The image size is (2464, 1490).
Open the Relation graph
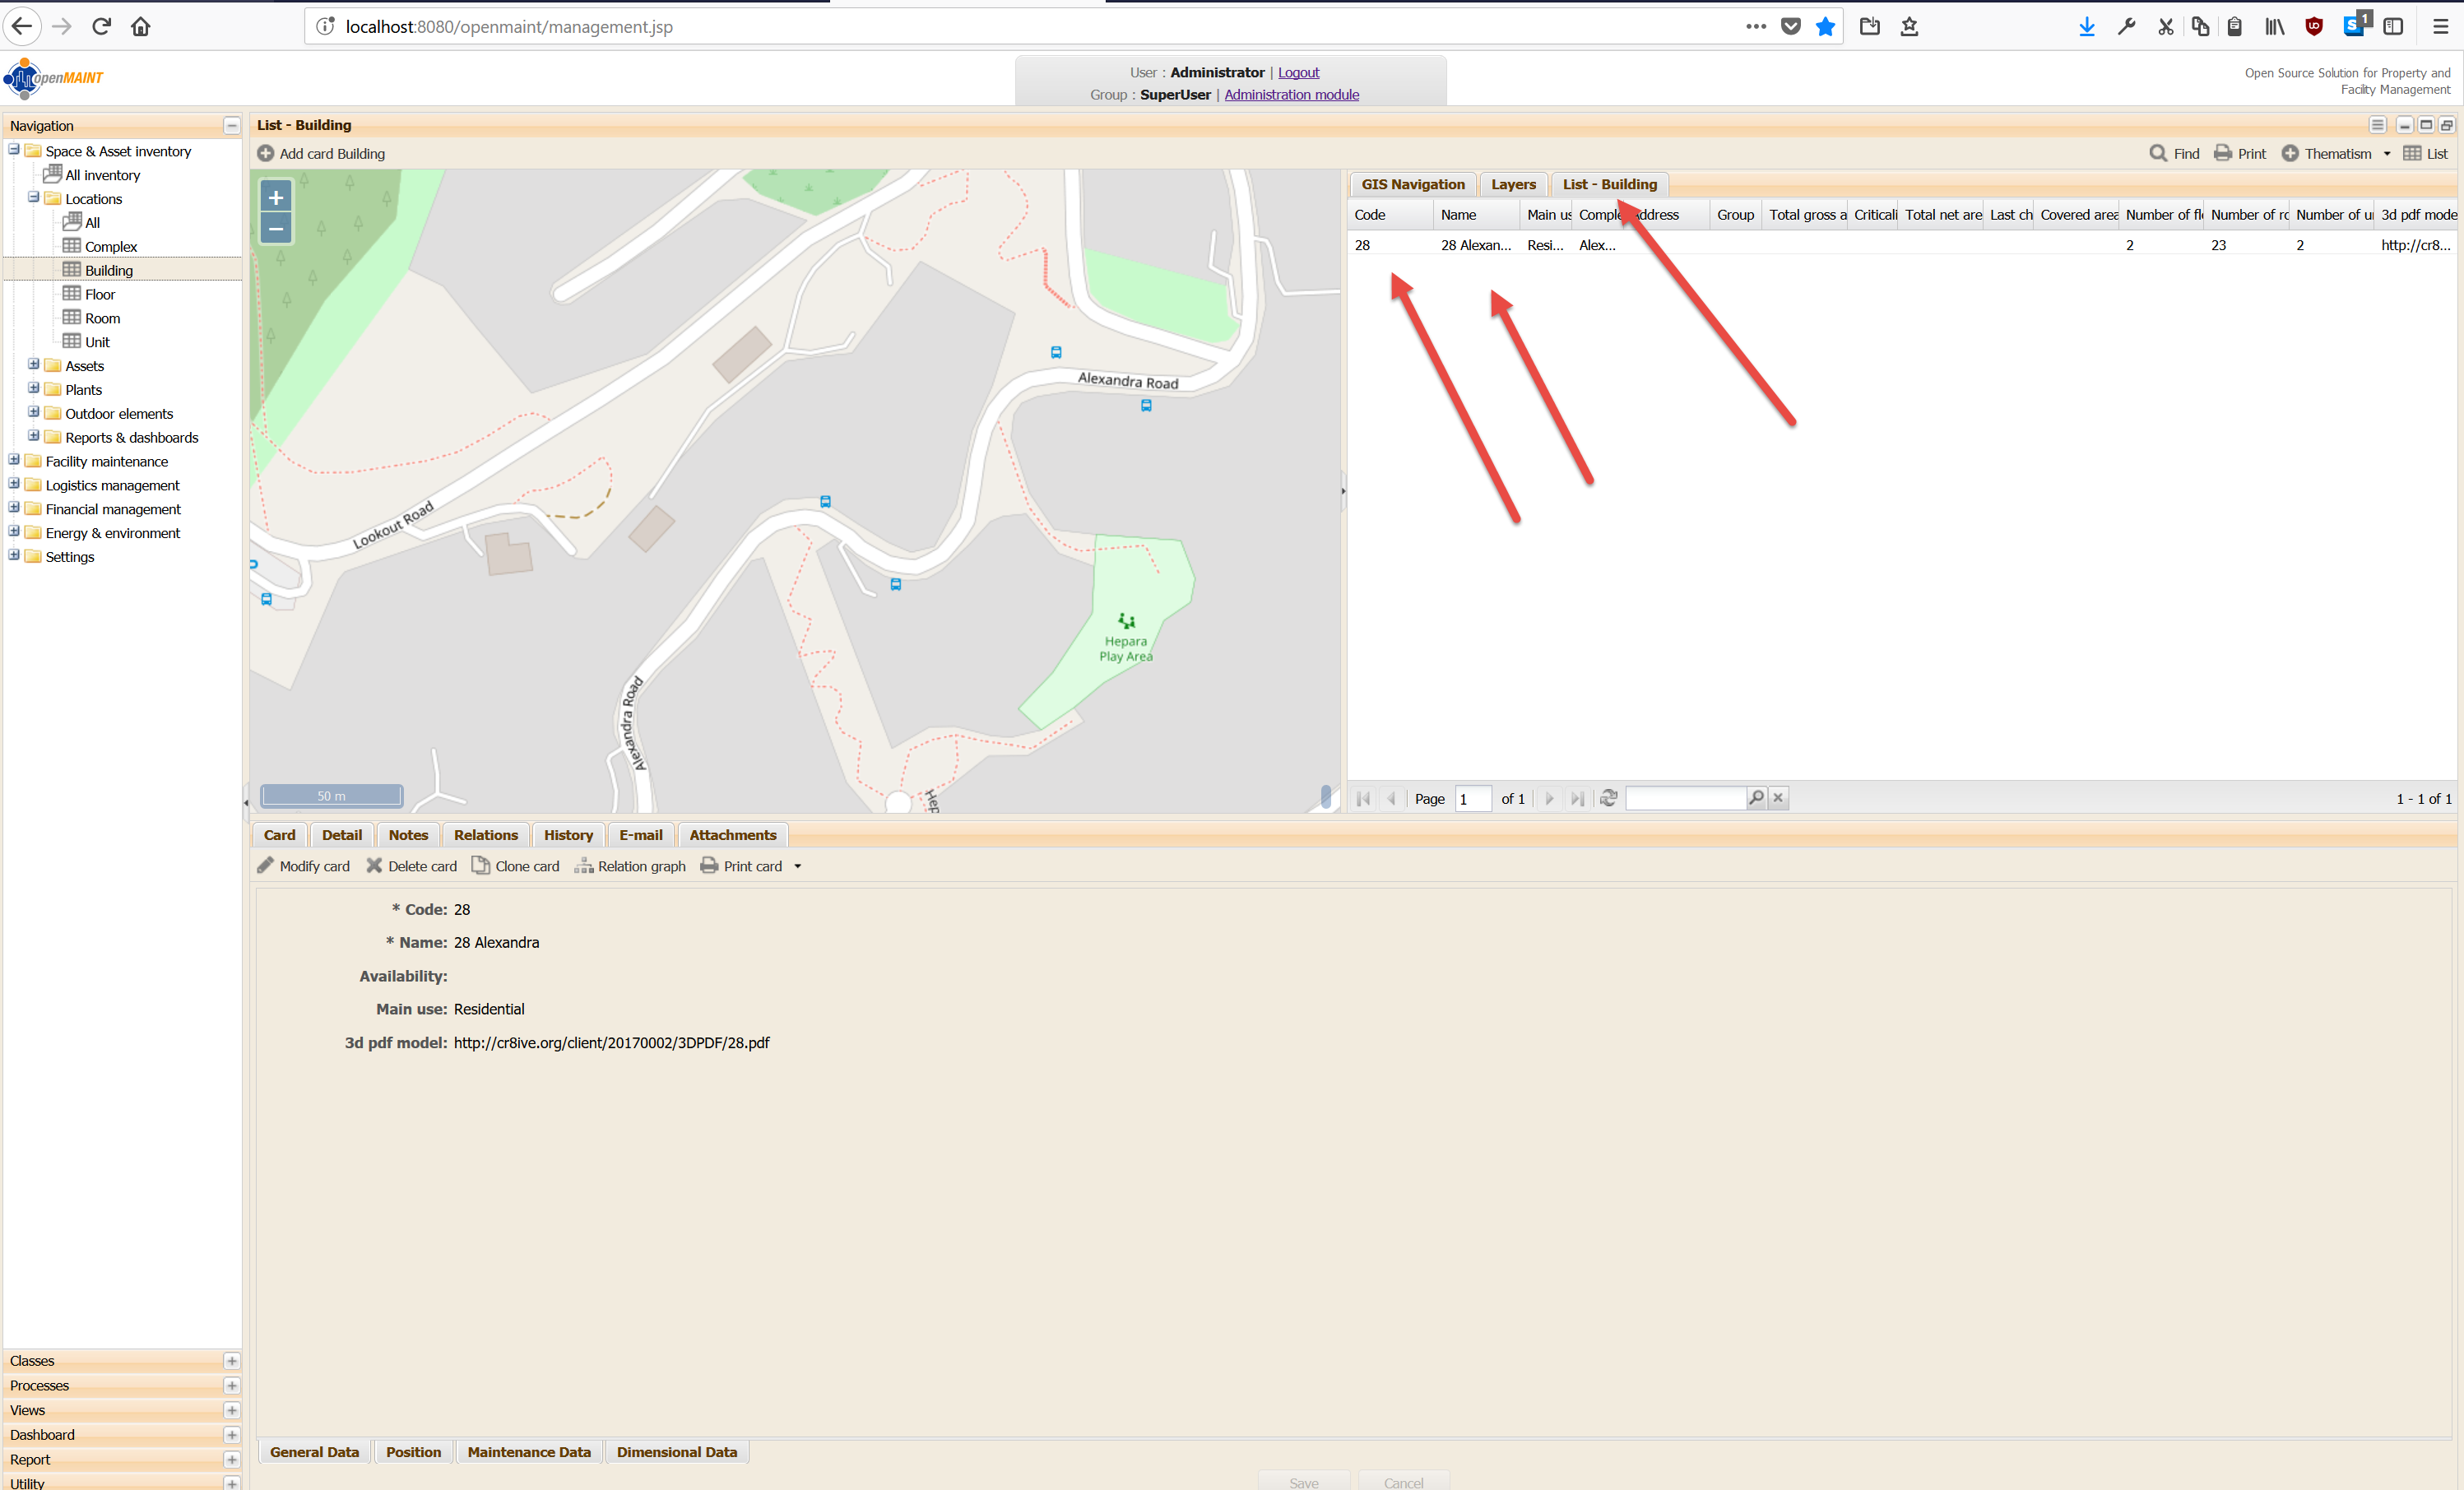point(630,866)
